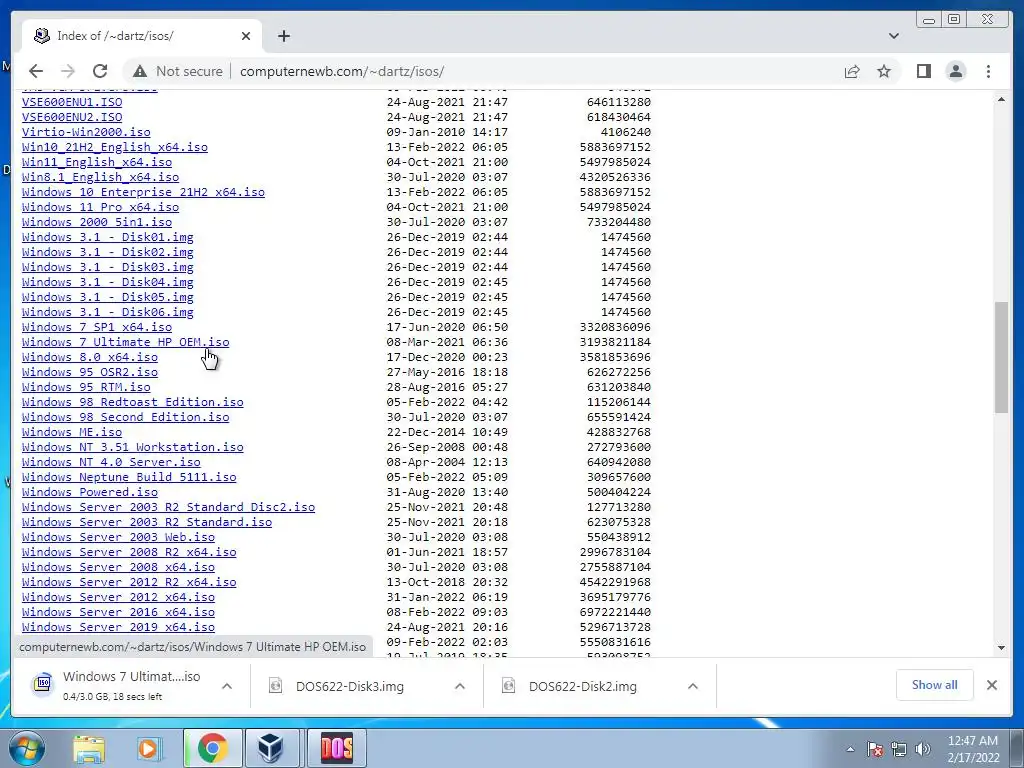1024x768 pixels.
Task: Show hidden system tray icons
Action: coord(850,749)
